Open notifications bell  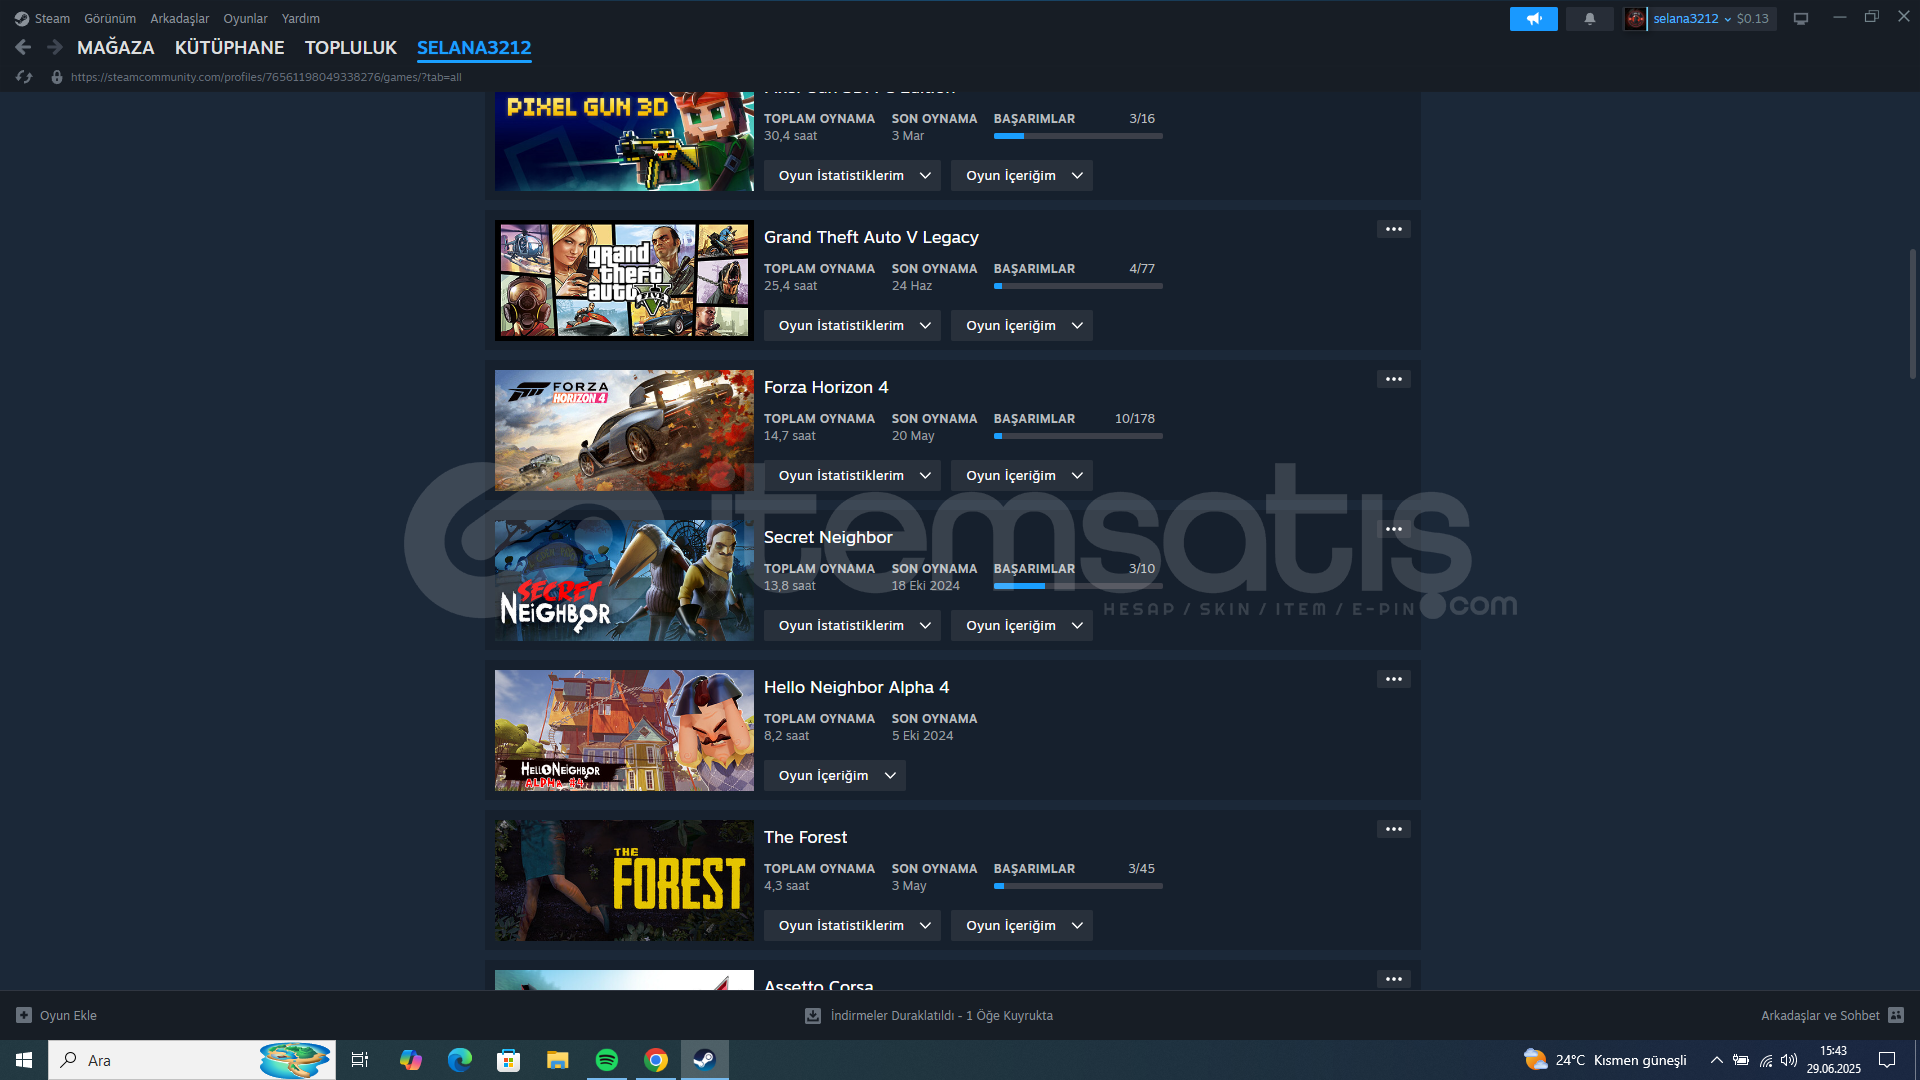point(1589,19)
